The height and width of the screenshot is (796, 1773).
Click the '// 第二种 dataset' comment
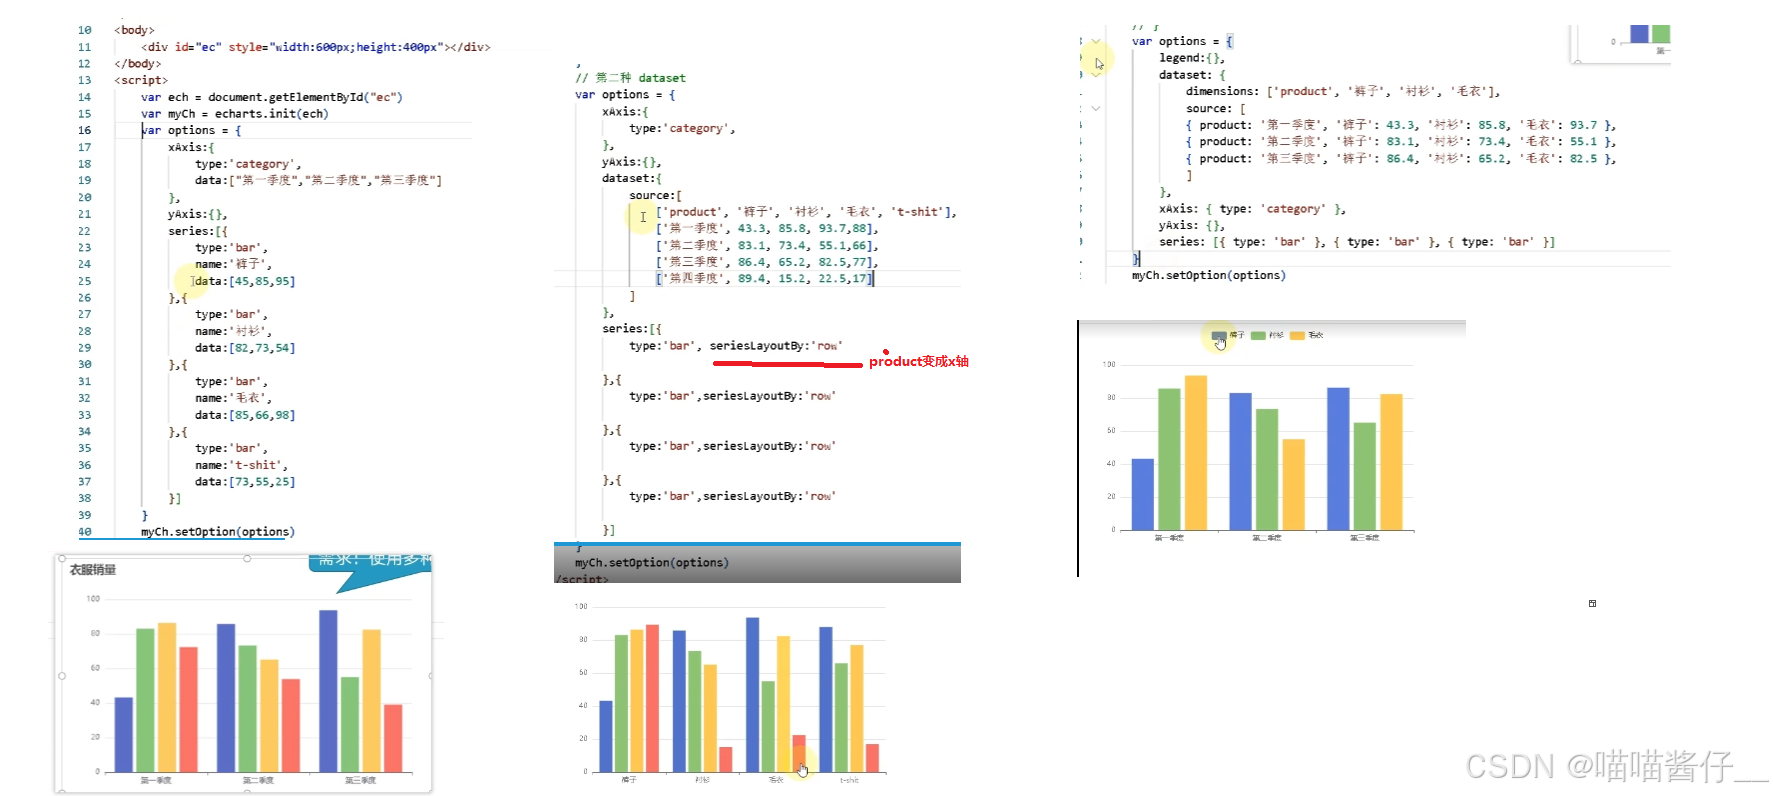point(630,78)
